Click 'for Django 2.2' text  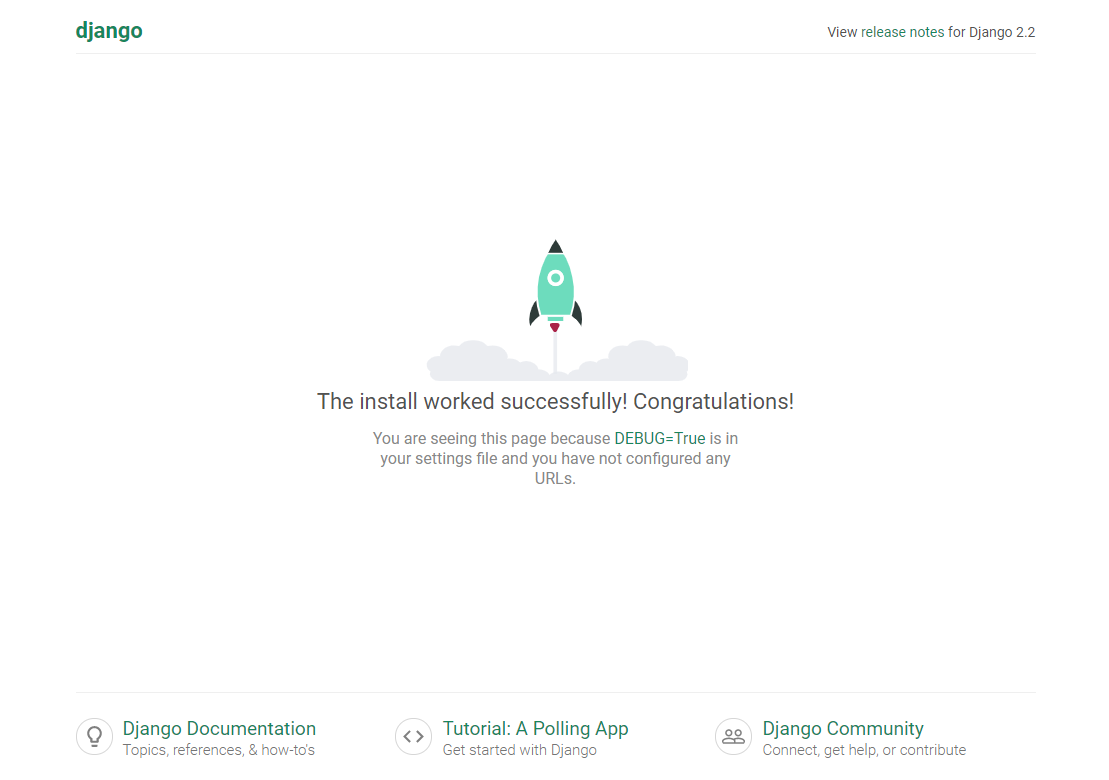pos(992,32)
